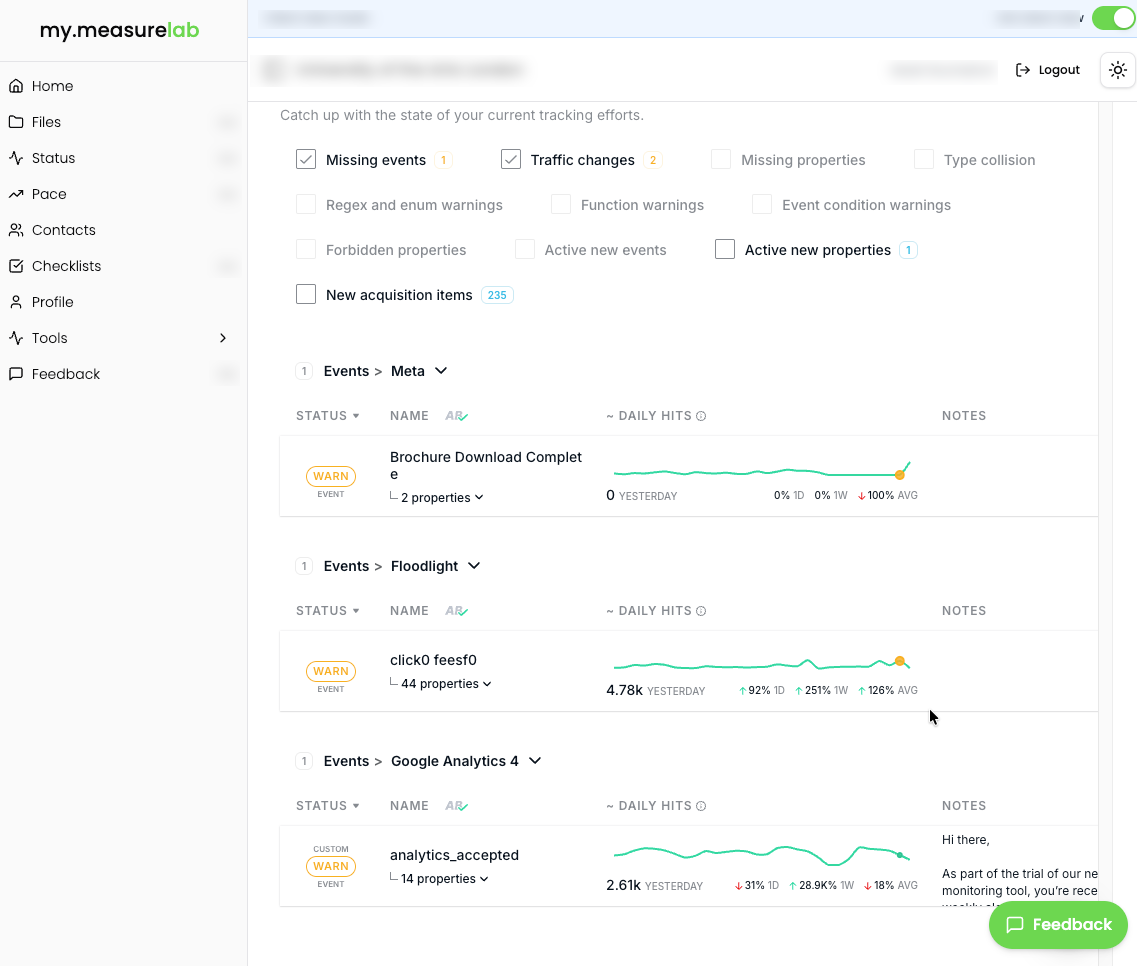This screenshot has width=1137, height=966.
Task: Open Contacts using the sidebar icon
Action: [17, 230]
